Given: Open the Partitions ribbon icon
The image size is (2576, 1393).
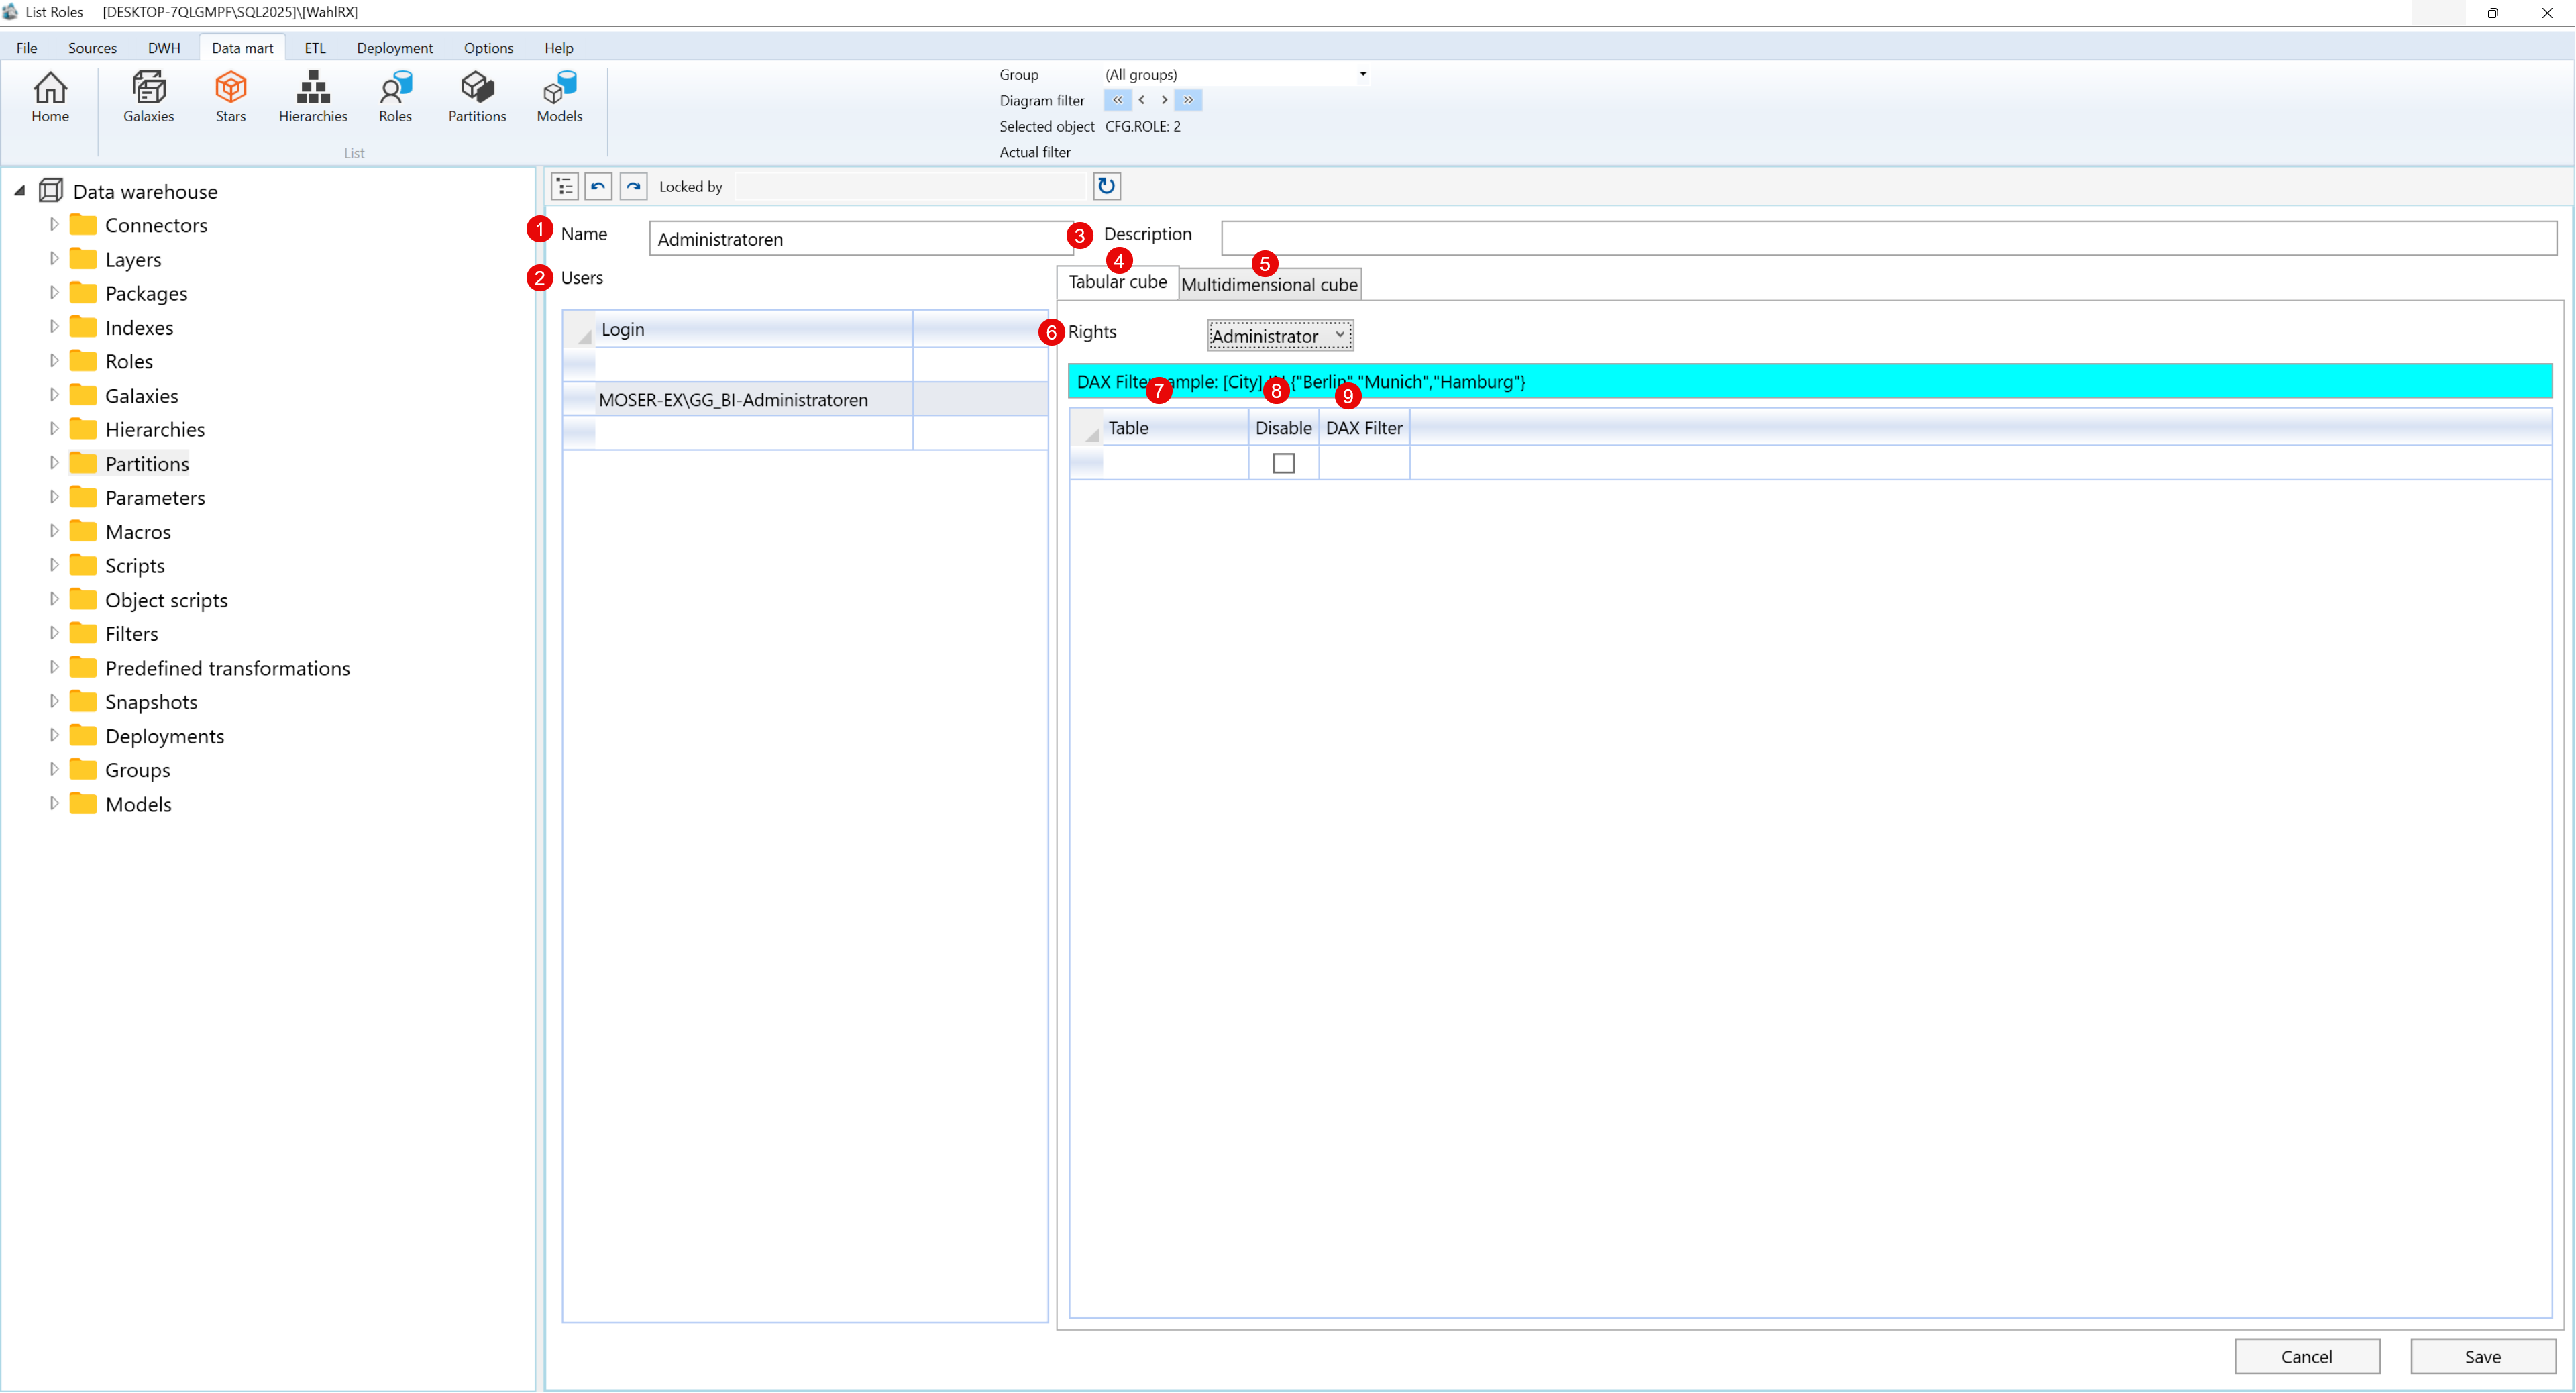Looking at the screenshot, I should (x=477, y=96).
